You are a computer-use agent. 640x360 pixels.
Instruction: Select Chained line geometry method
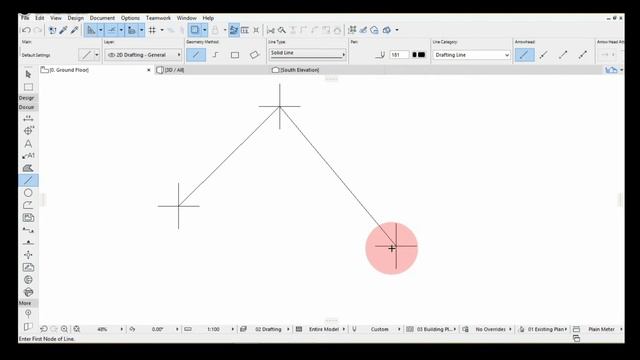(216, 55)
